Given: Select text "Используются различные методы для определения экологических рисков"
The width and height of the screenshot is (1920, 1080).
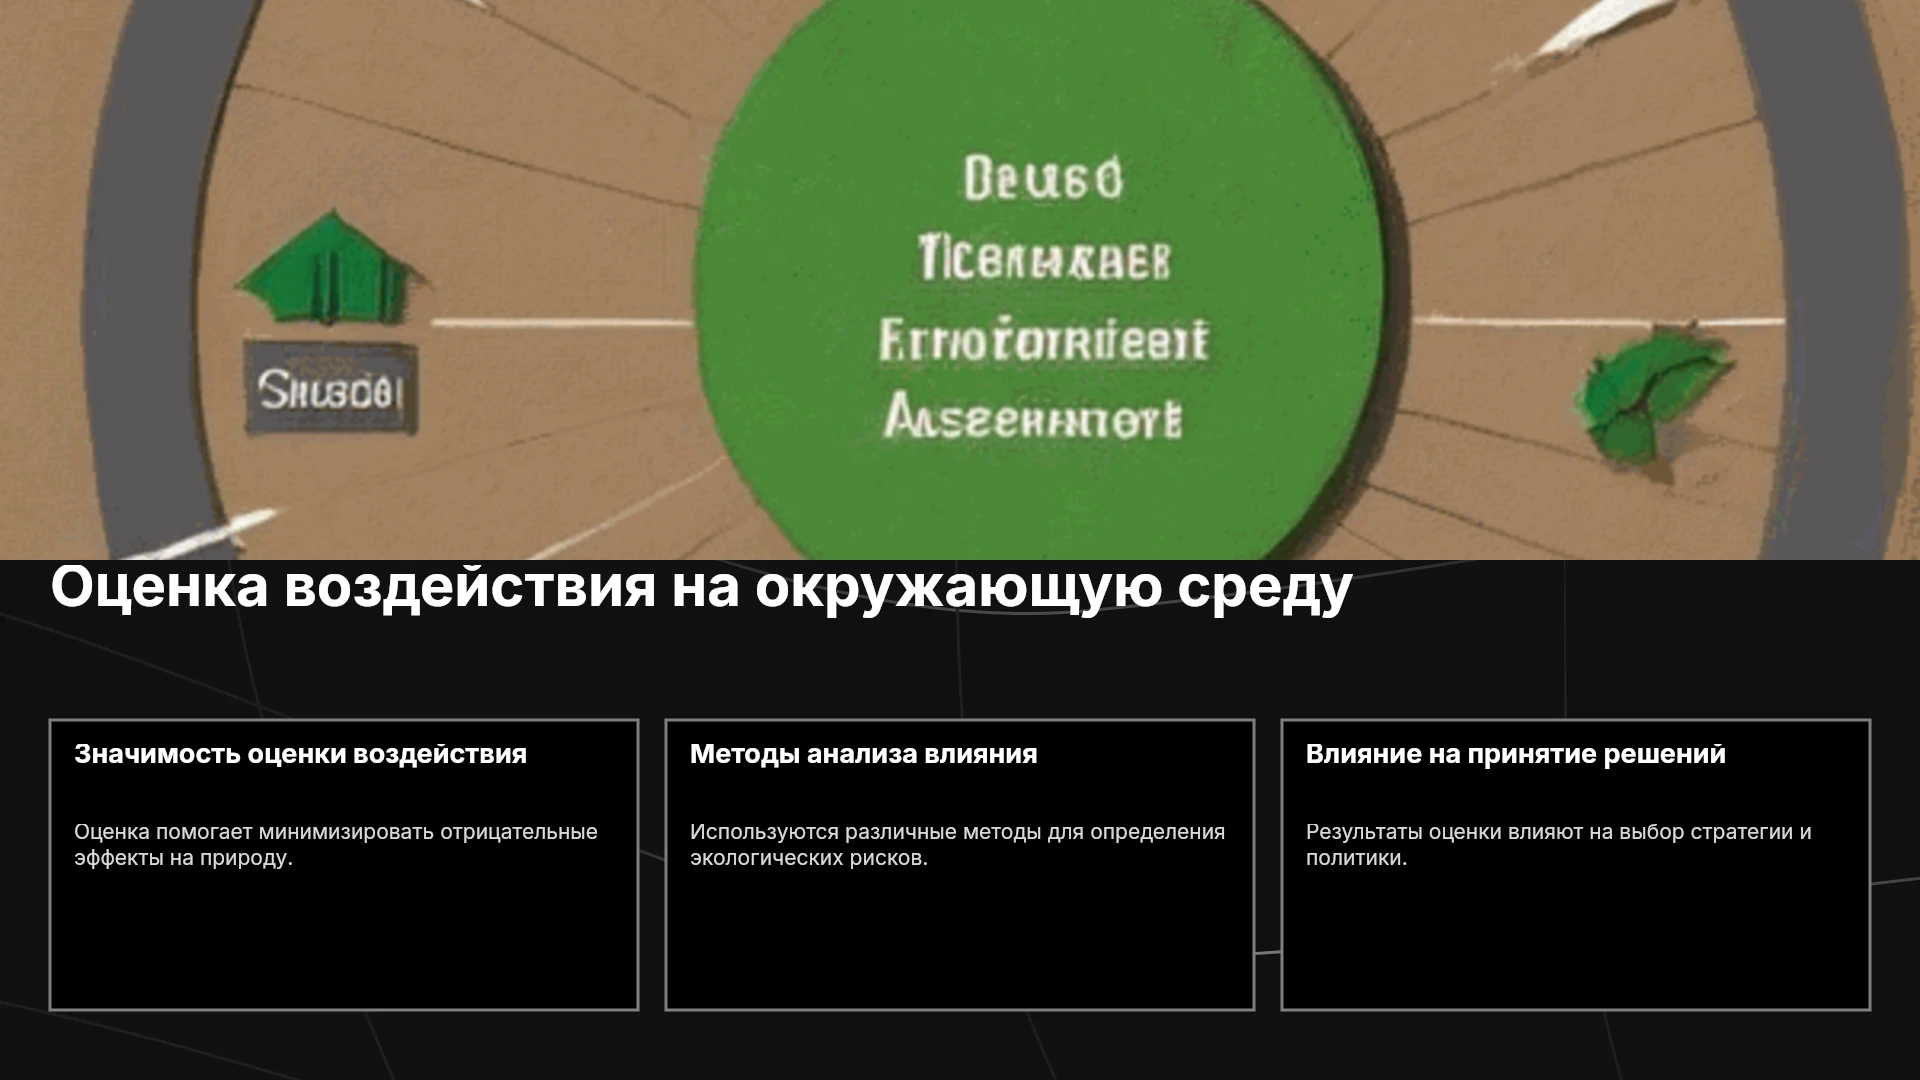Looking at the screenshot, I should coord(957,845).
